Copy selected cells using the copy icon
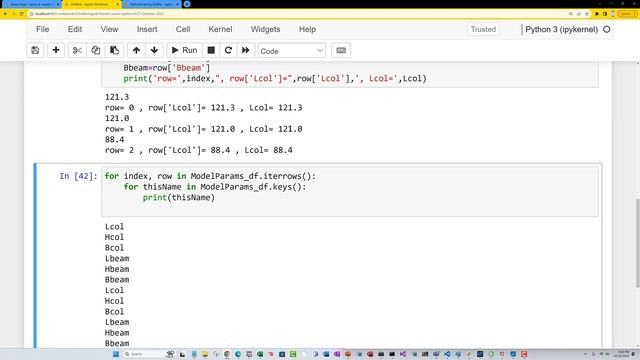 (x=96, y=50)
